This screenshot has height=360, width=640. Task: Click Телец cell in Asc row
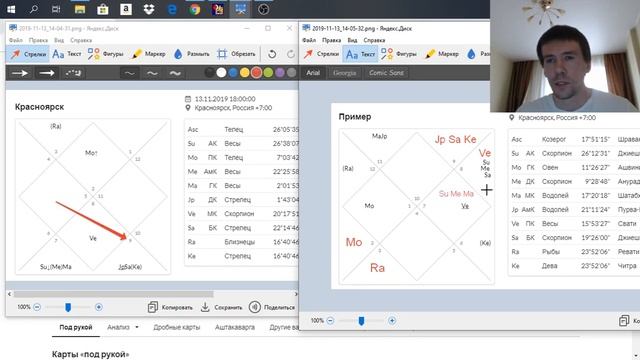pyautogui.click(x=233, y=129)
